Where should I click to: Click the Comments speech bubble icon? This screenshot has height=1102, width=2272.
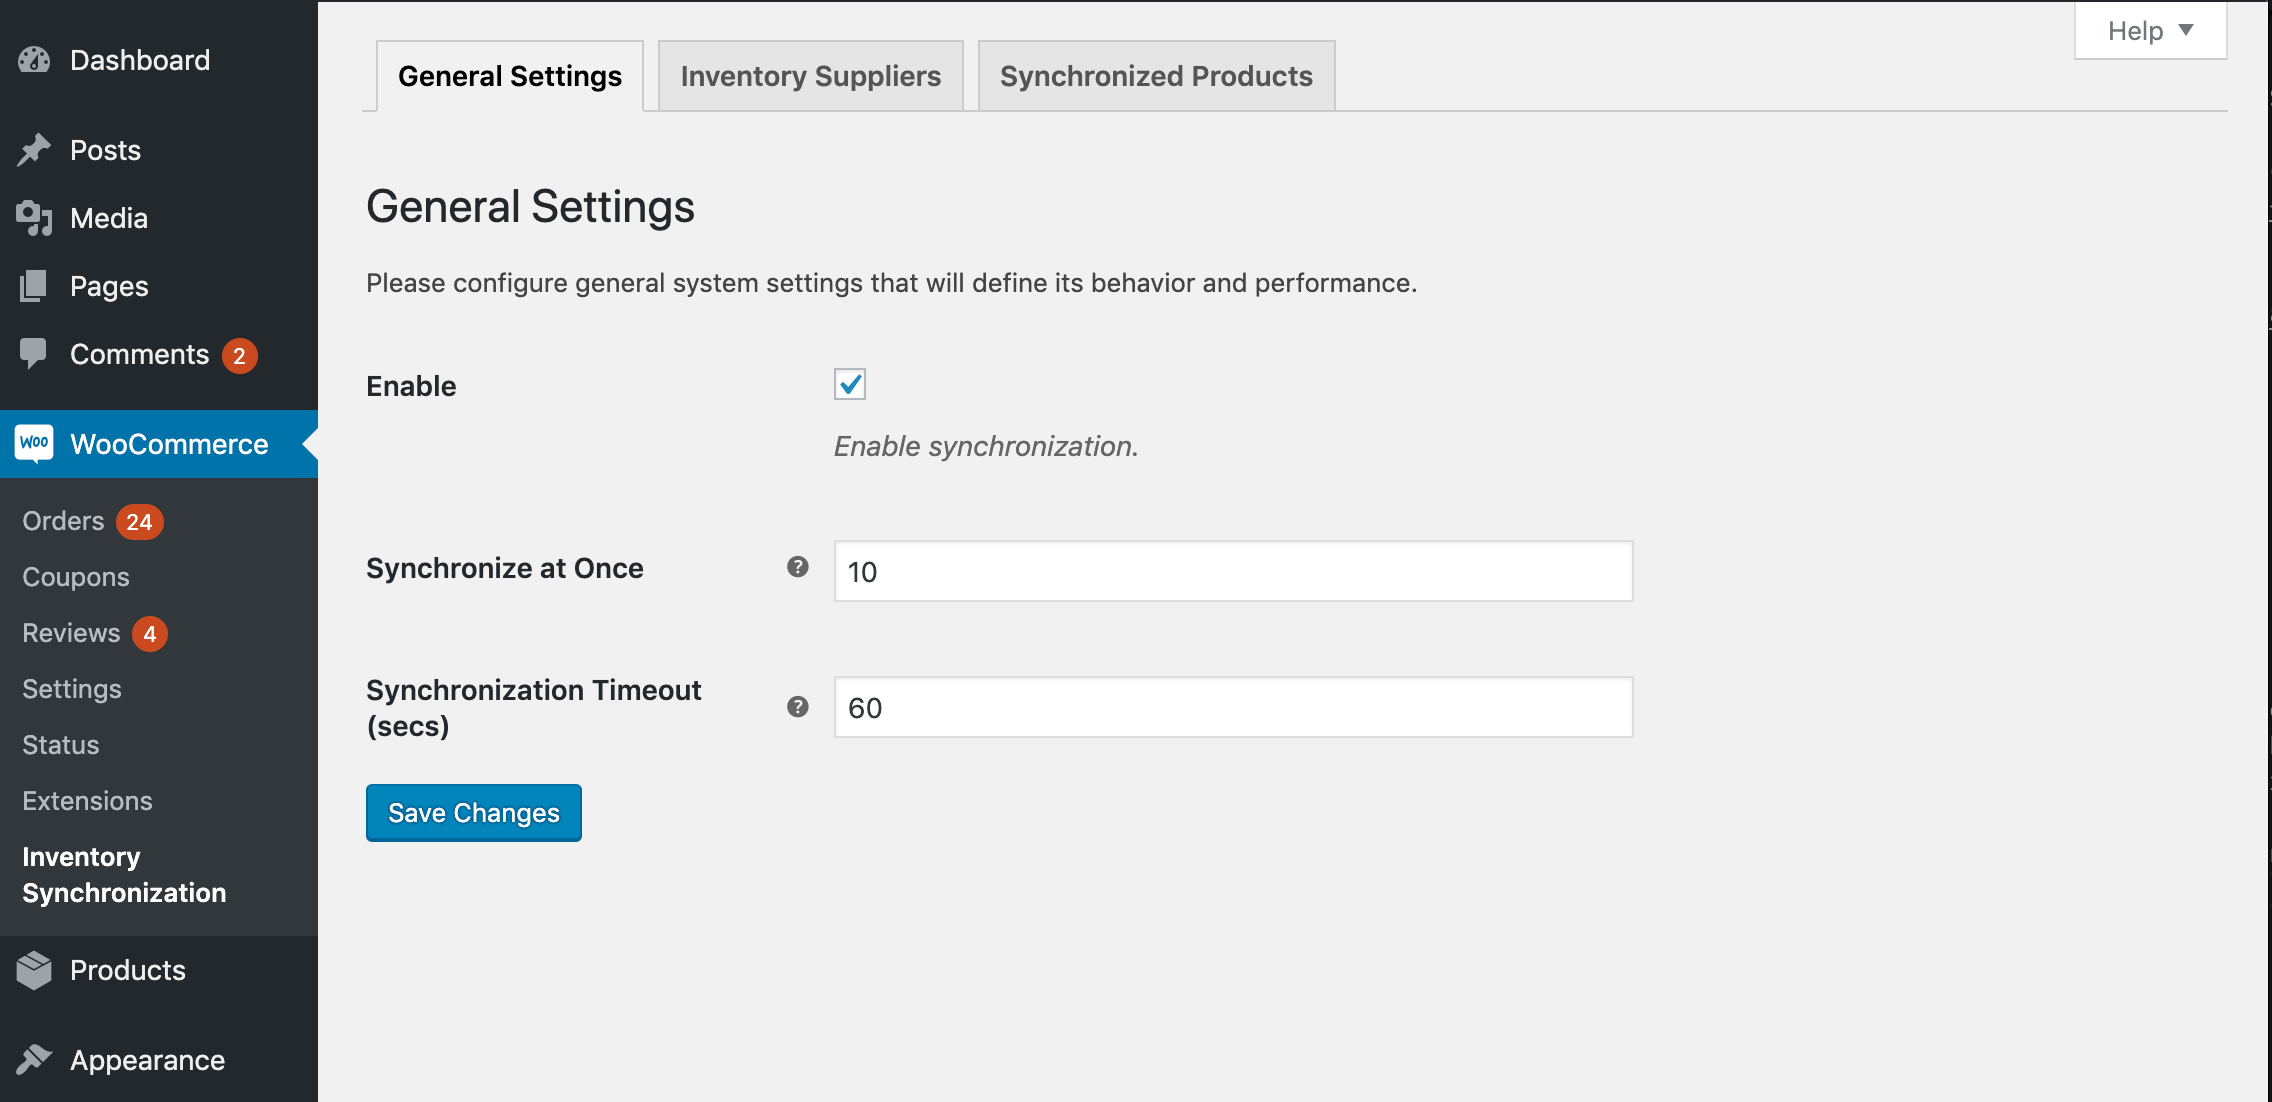[34, 353]
